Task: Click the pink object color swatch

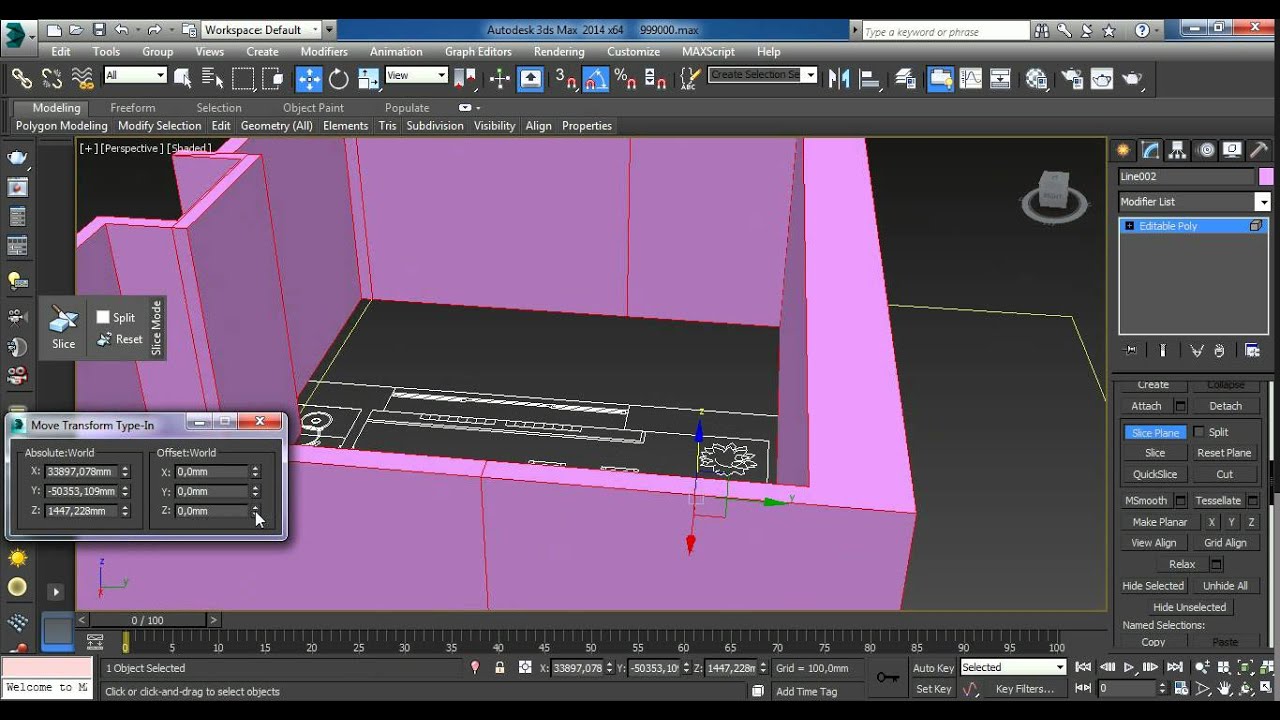Action: 1266,177
